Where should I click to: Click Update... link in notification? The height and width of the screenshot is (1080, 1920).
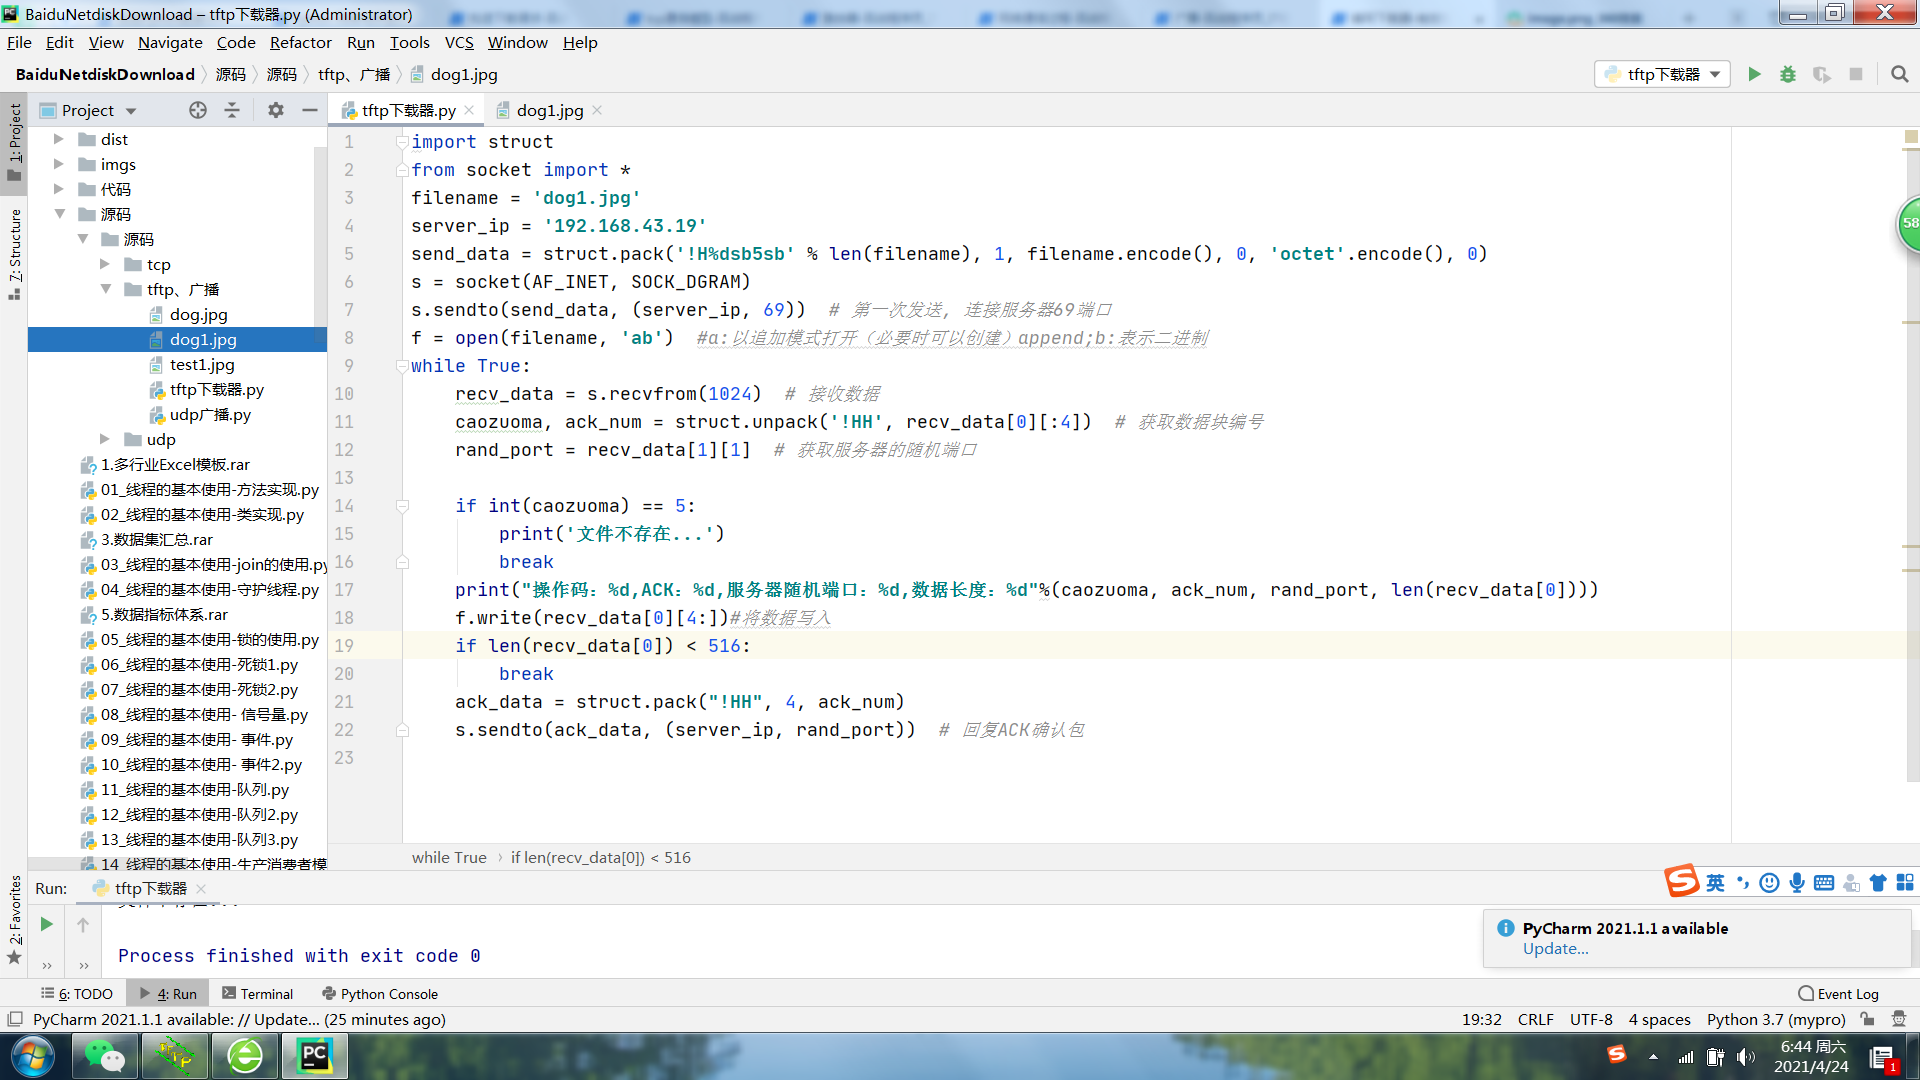pos(1555,949)
